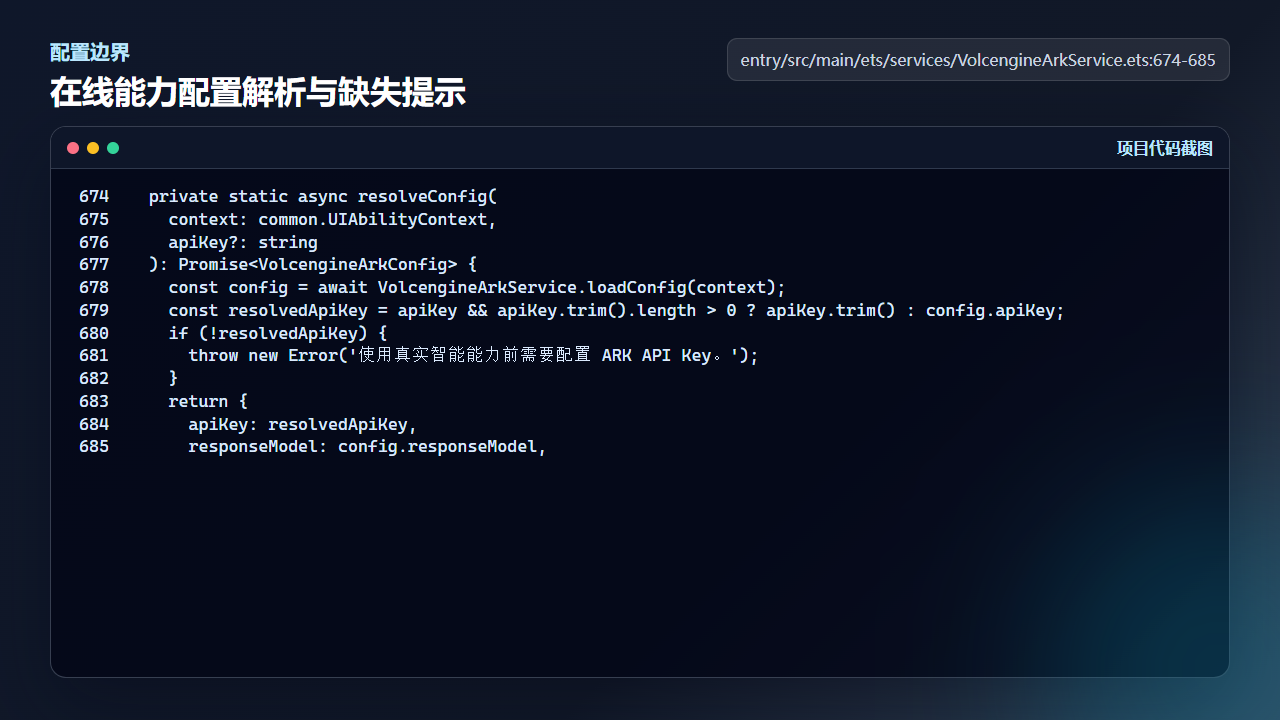This screenshot has height=720, width=1280.
Task: Click line number 678
Action: click(x=94, y=287)
